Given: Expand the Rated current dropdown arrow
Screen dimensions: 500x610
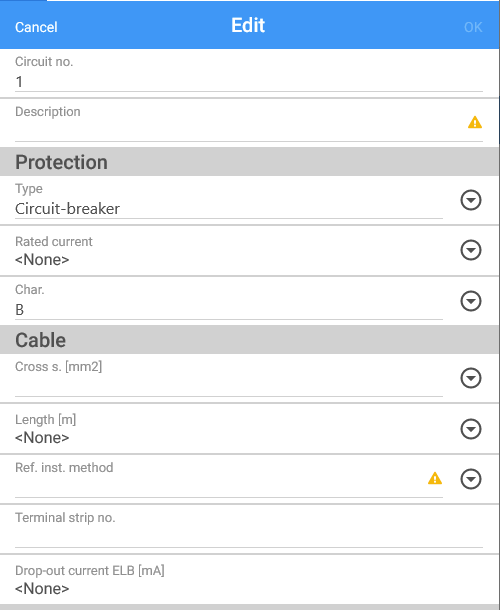Looking at the screenshot, I should click(x=471, y=250).
